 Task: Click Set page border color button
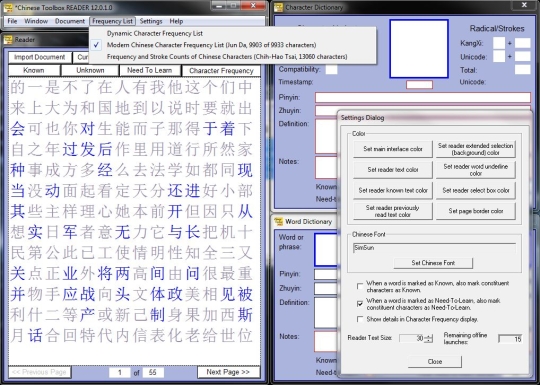[475, 211]
